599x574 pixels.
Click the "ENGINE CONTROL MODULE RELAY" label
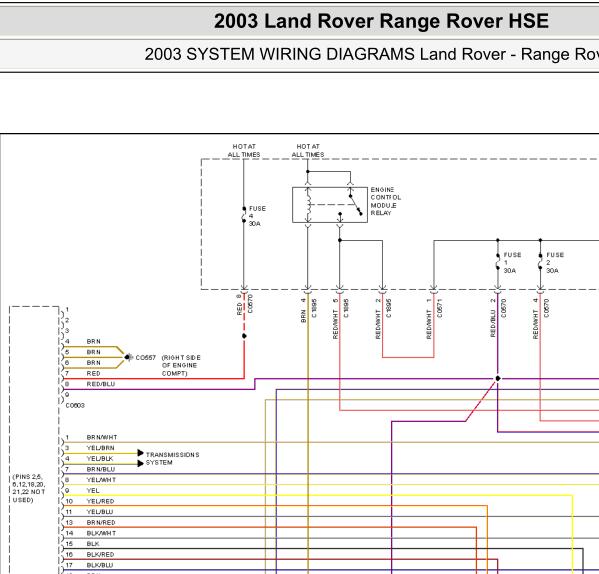(385, 201)
